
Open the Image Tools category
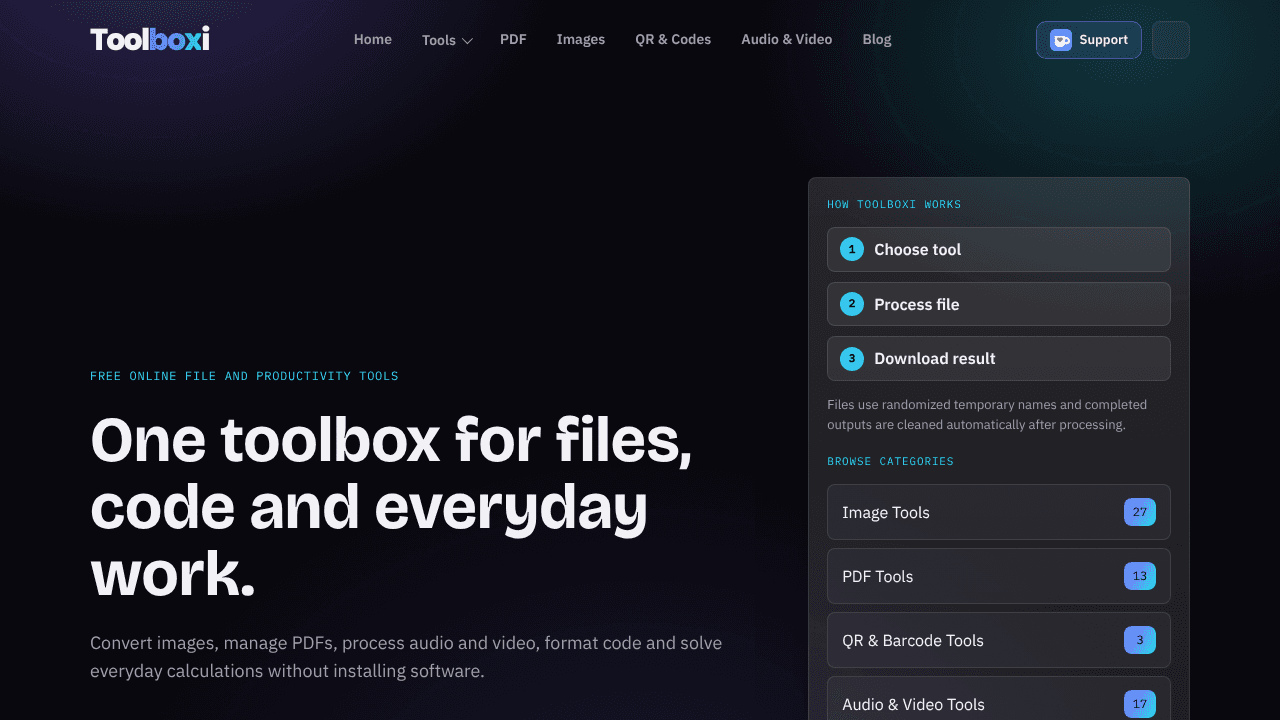click(999, 512)
